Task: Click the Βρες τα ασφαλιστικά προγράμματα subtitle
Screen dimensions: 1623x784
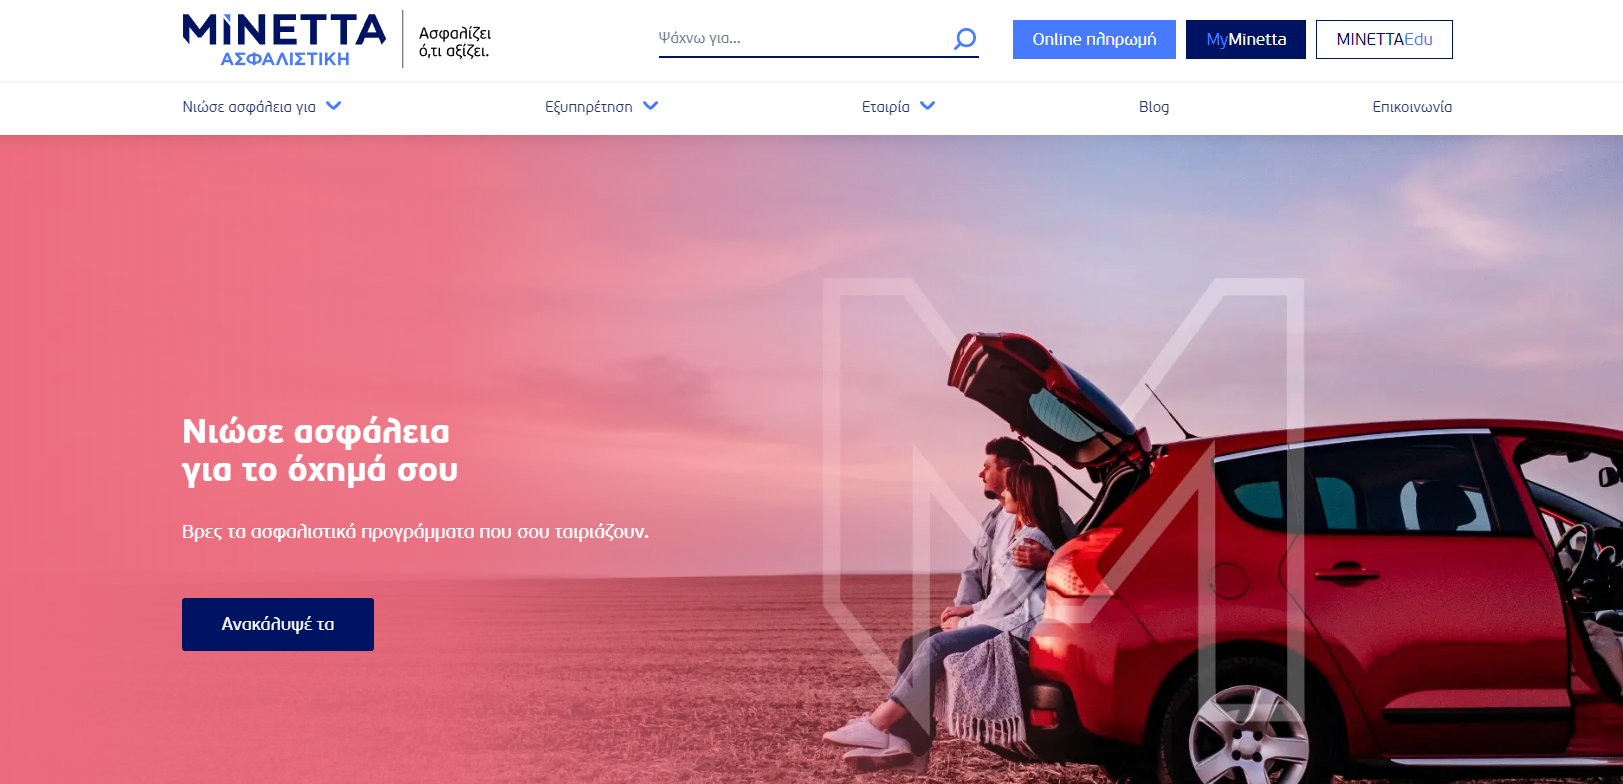Action: coord(415,531)
